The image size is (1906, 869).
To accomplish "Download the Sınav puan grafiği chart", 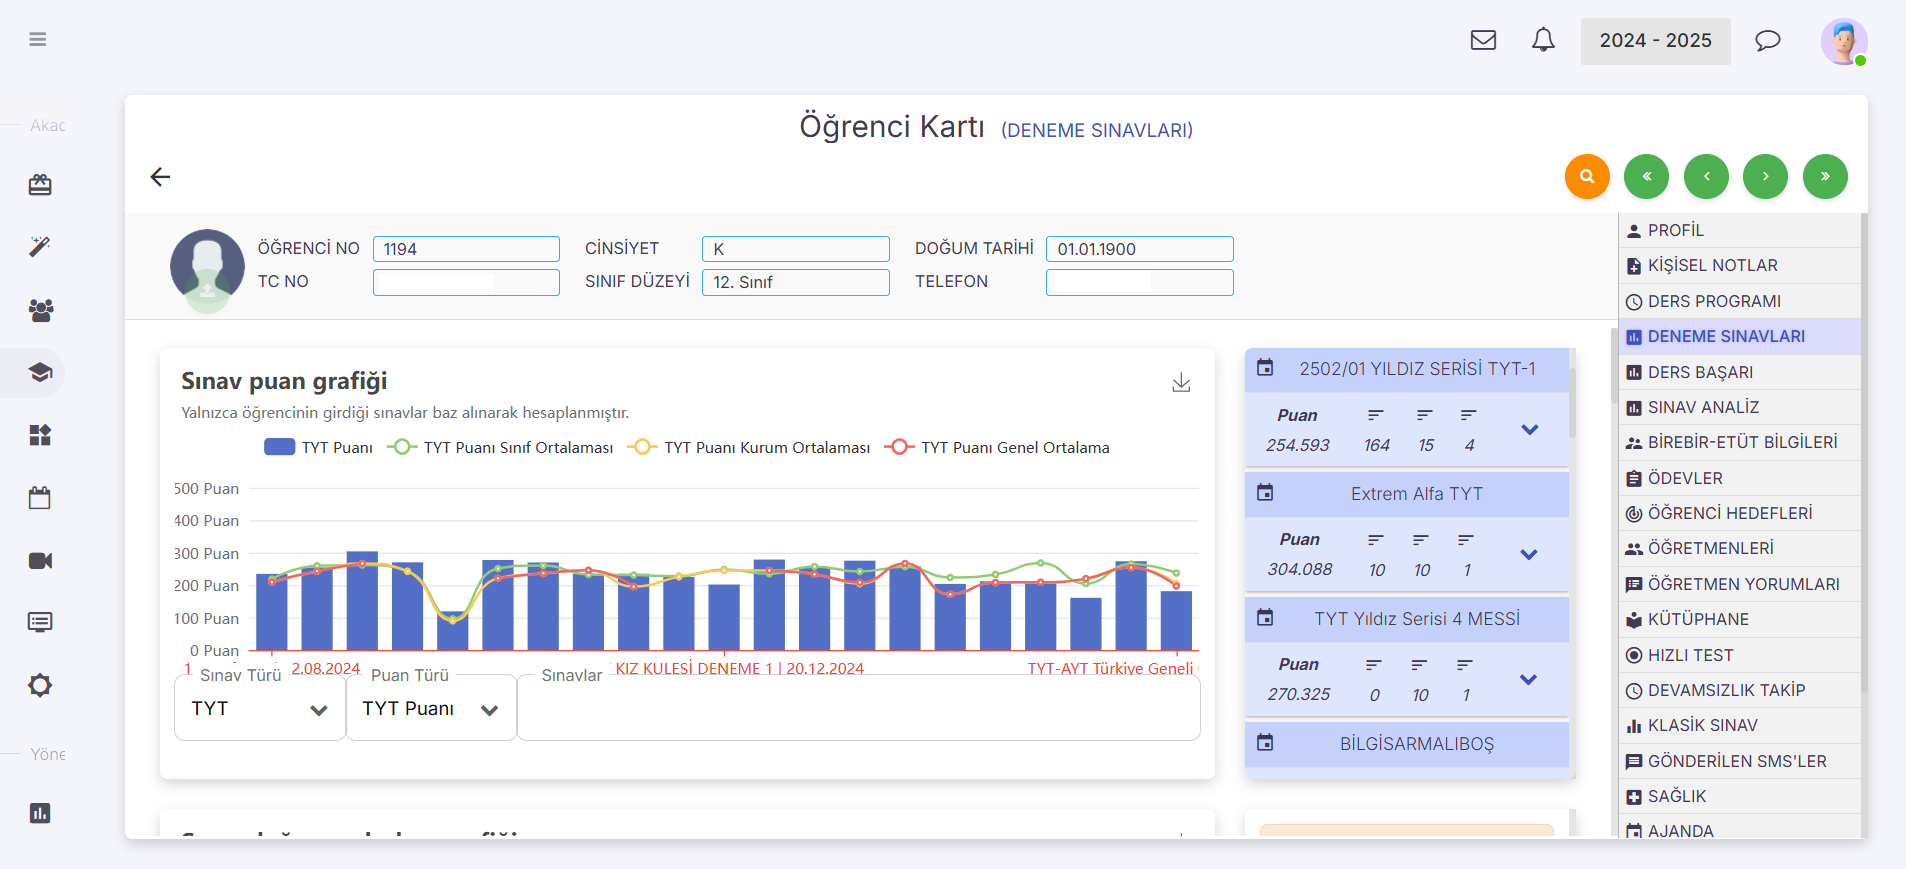I will [1181, 383].
